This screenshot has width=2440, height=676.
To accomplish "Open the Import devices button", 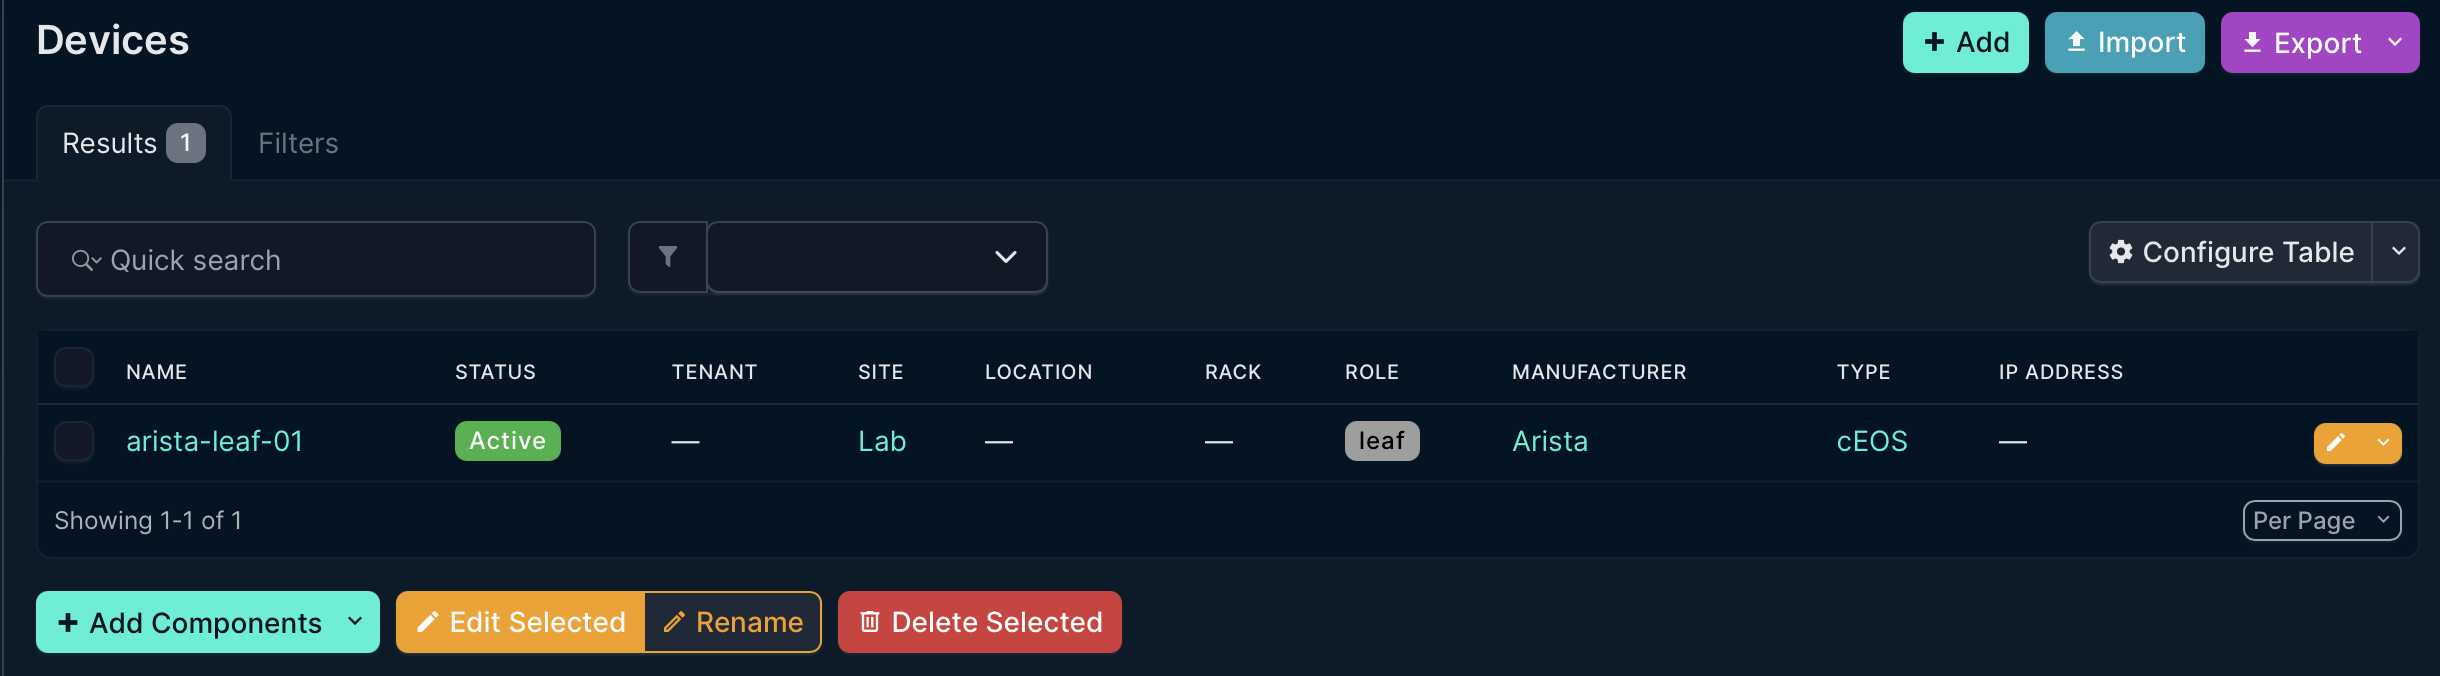I will coord(2124,42).
